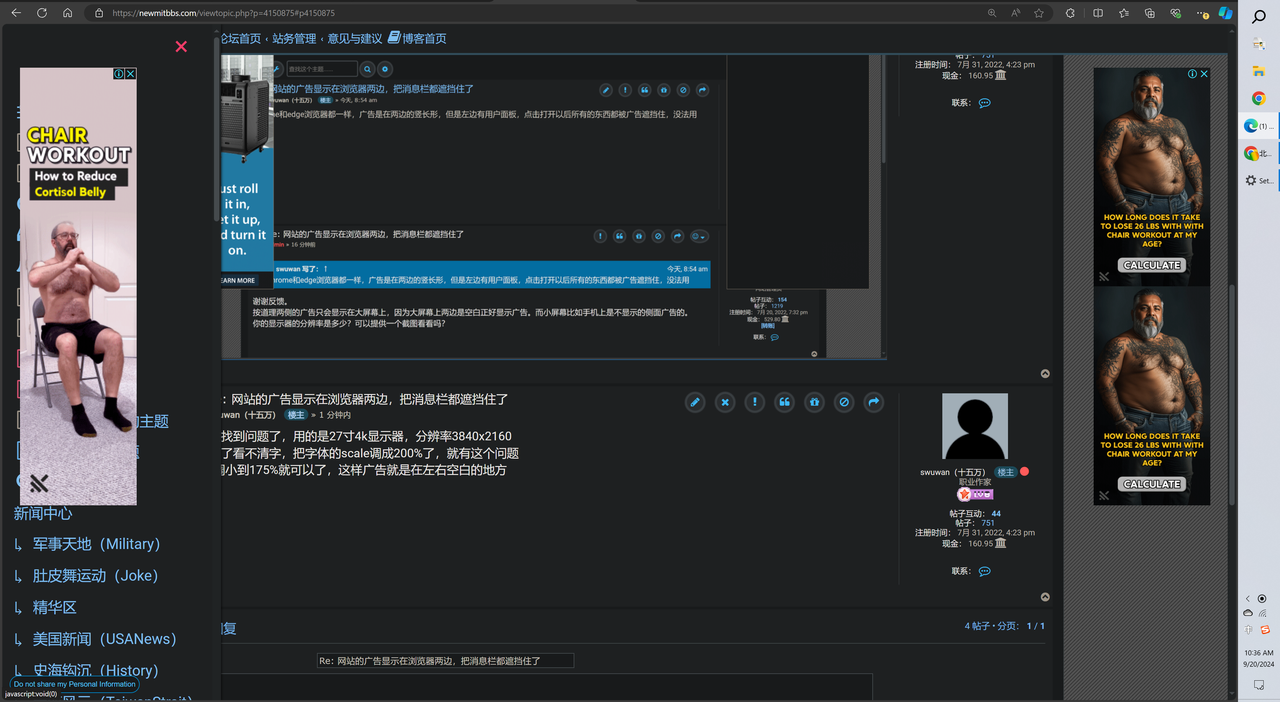Click Do not share my Personal Information
Image resolution: width=1280 pixels, height=702 pixels.
pyautogui.click(x=74, y=684)
